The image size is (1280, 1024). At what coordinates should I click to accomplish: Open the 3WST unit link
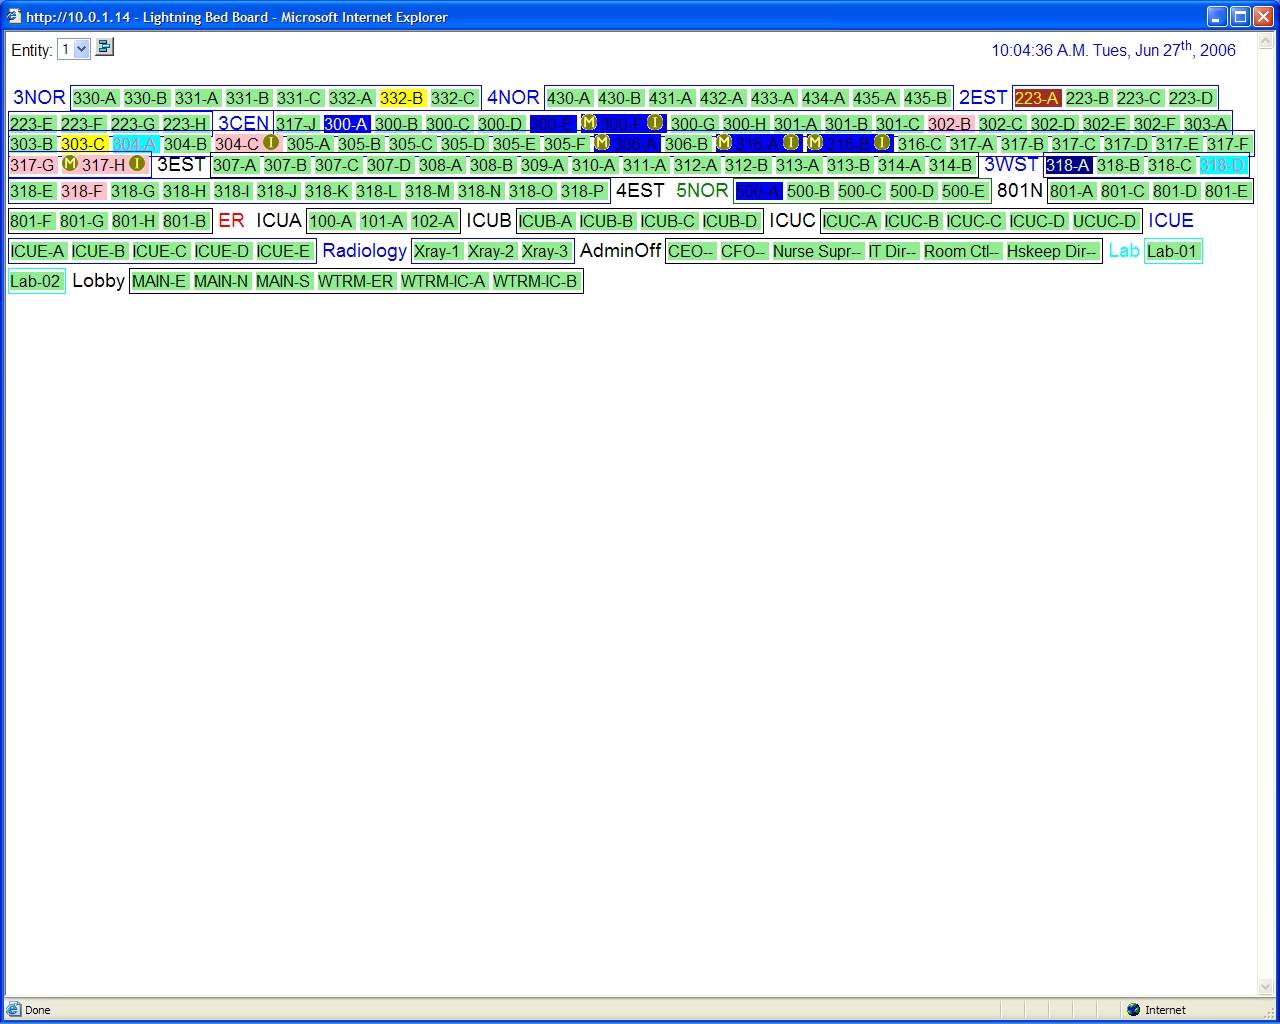point(1011,164)
